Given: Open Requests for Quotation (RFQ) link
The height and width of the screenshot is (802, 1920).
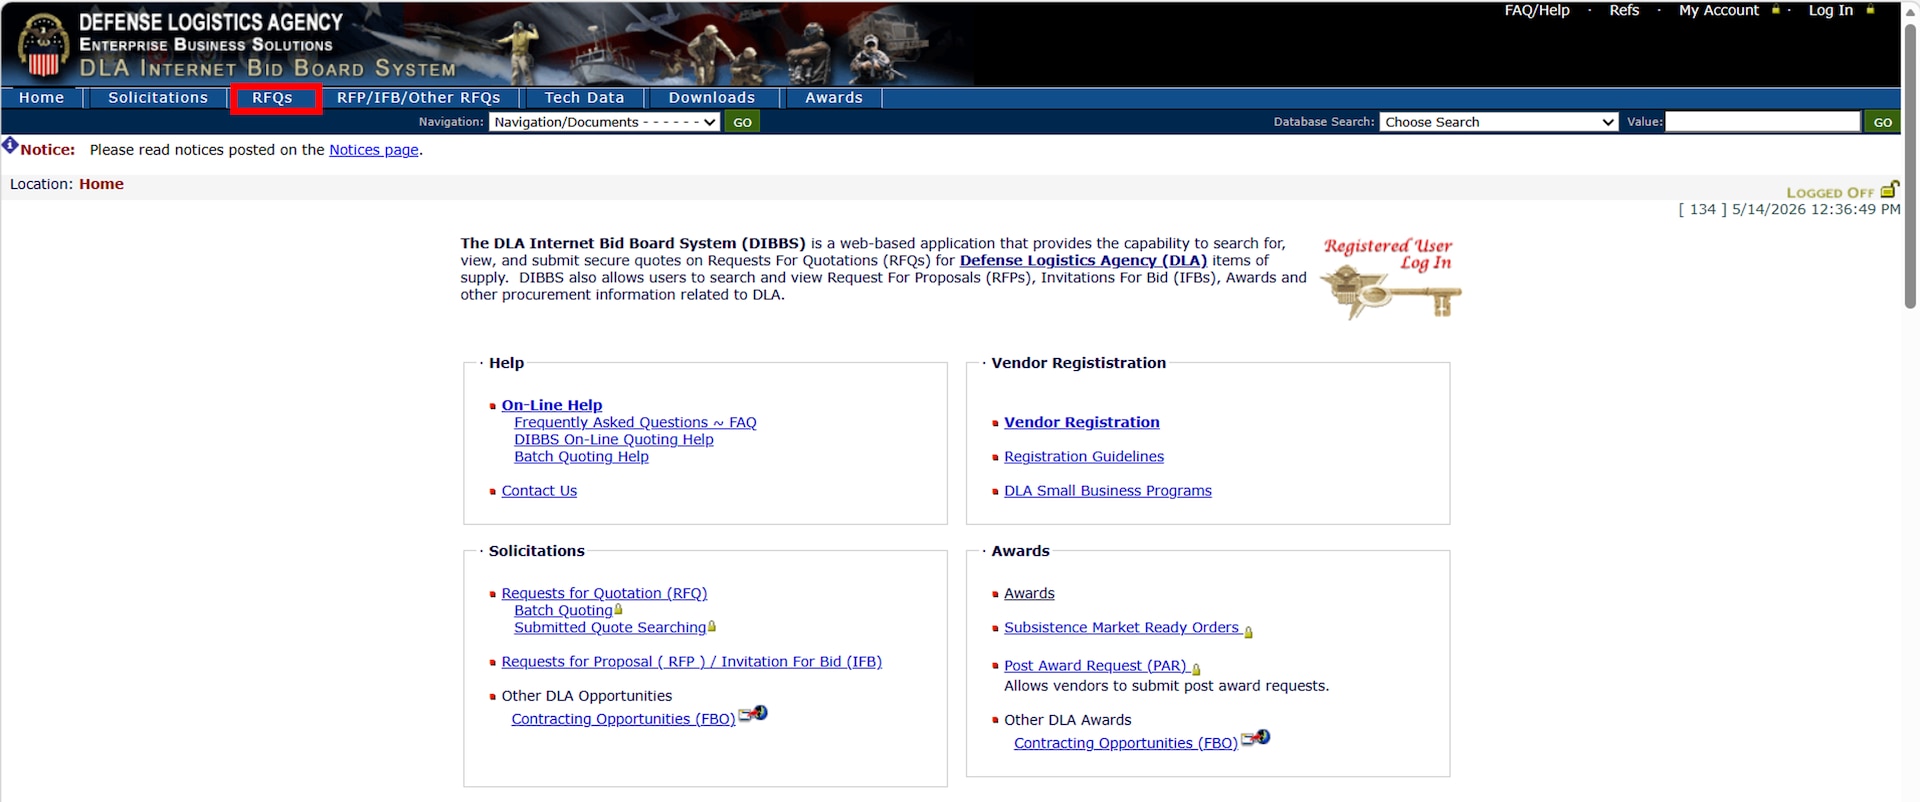Looking at the screenshot, I should pyautogui.click(x=604, y=593).
